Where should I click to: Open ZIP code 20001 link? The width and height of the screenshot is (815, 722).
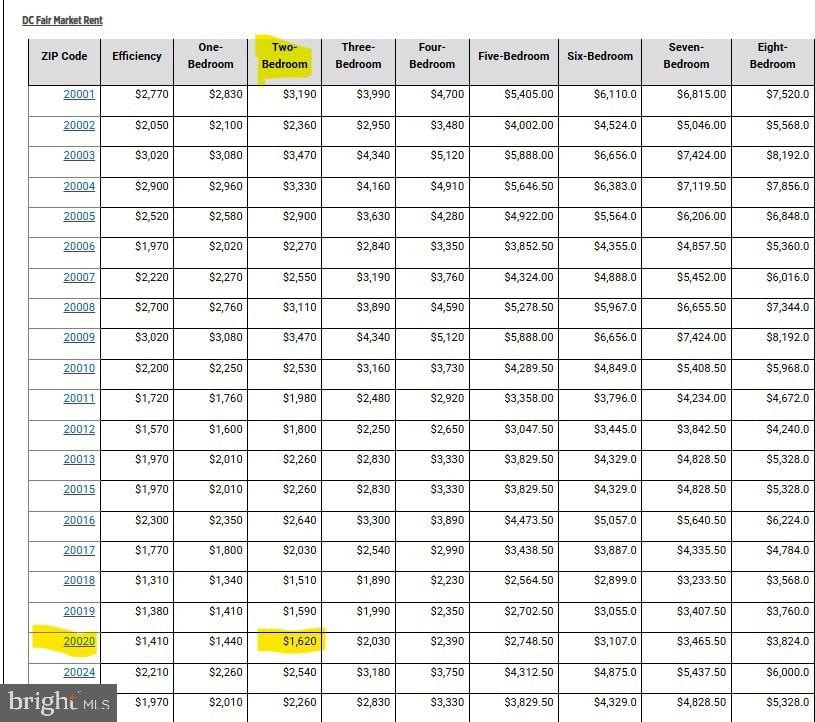[x=79, y=94]
